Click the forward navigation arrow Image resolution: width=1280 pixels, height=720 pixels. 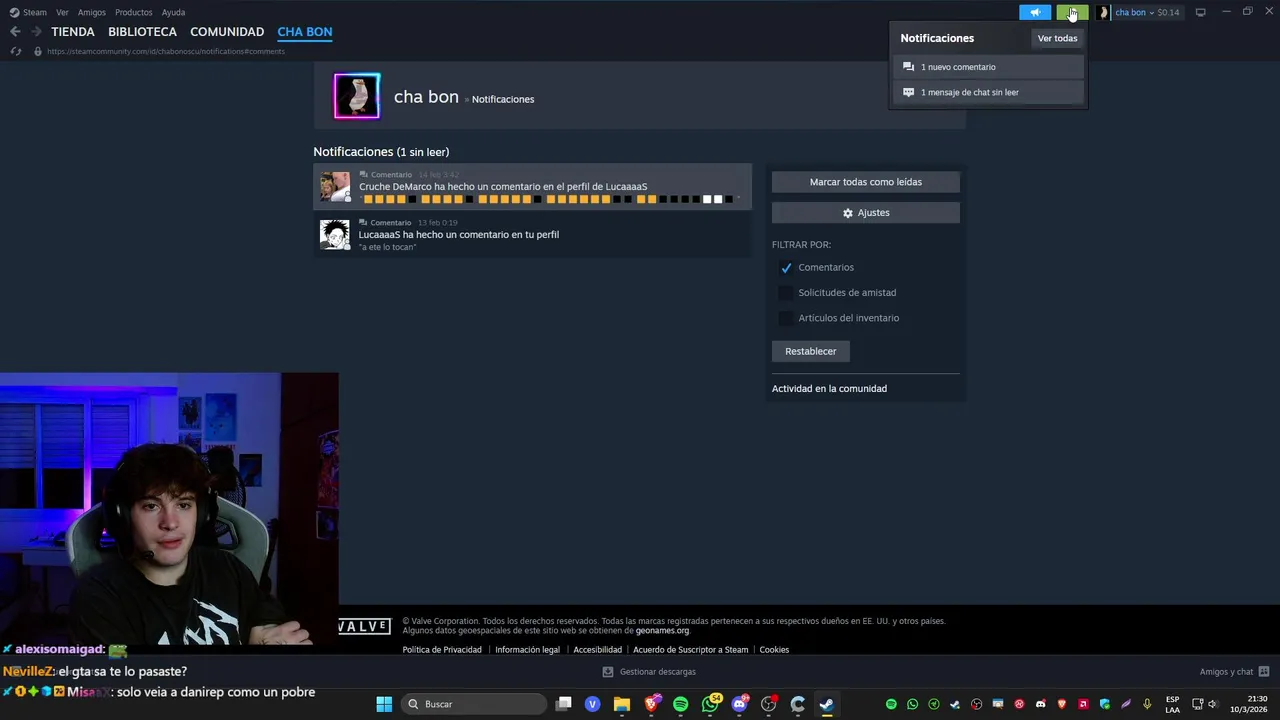point(36,32)
